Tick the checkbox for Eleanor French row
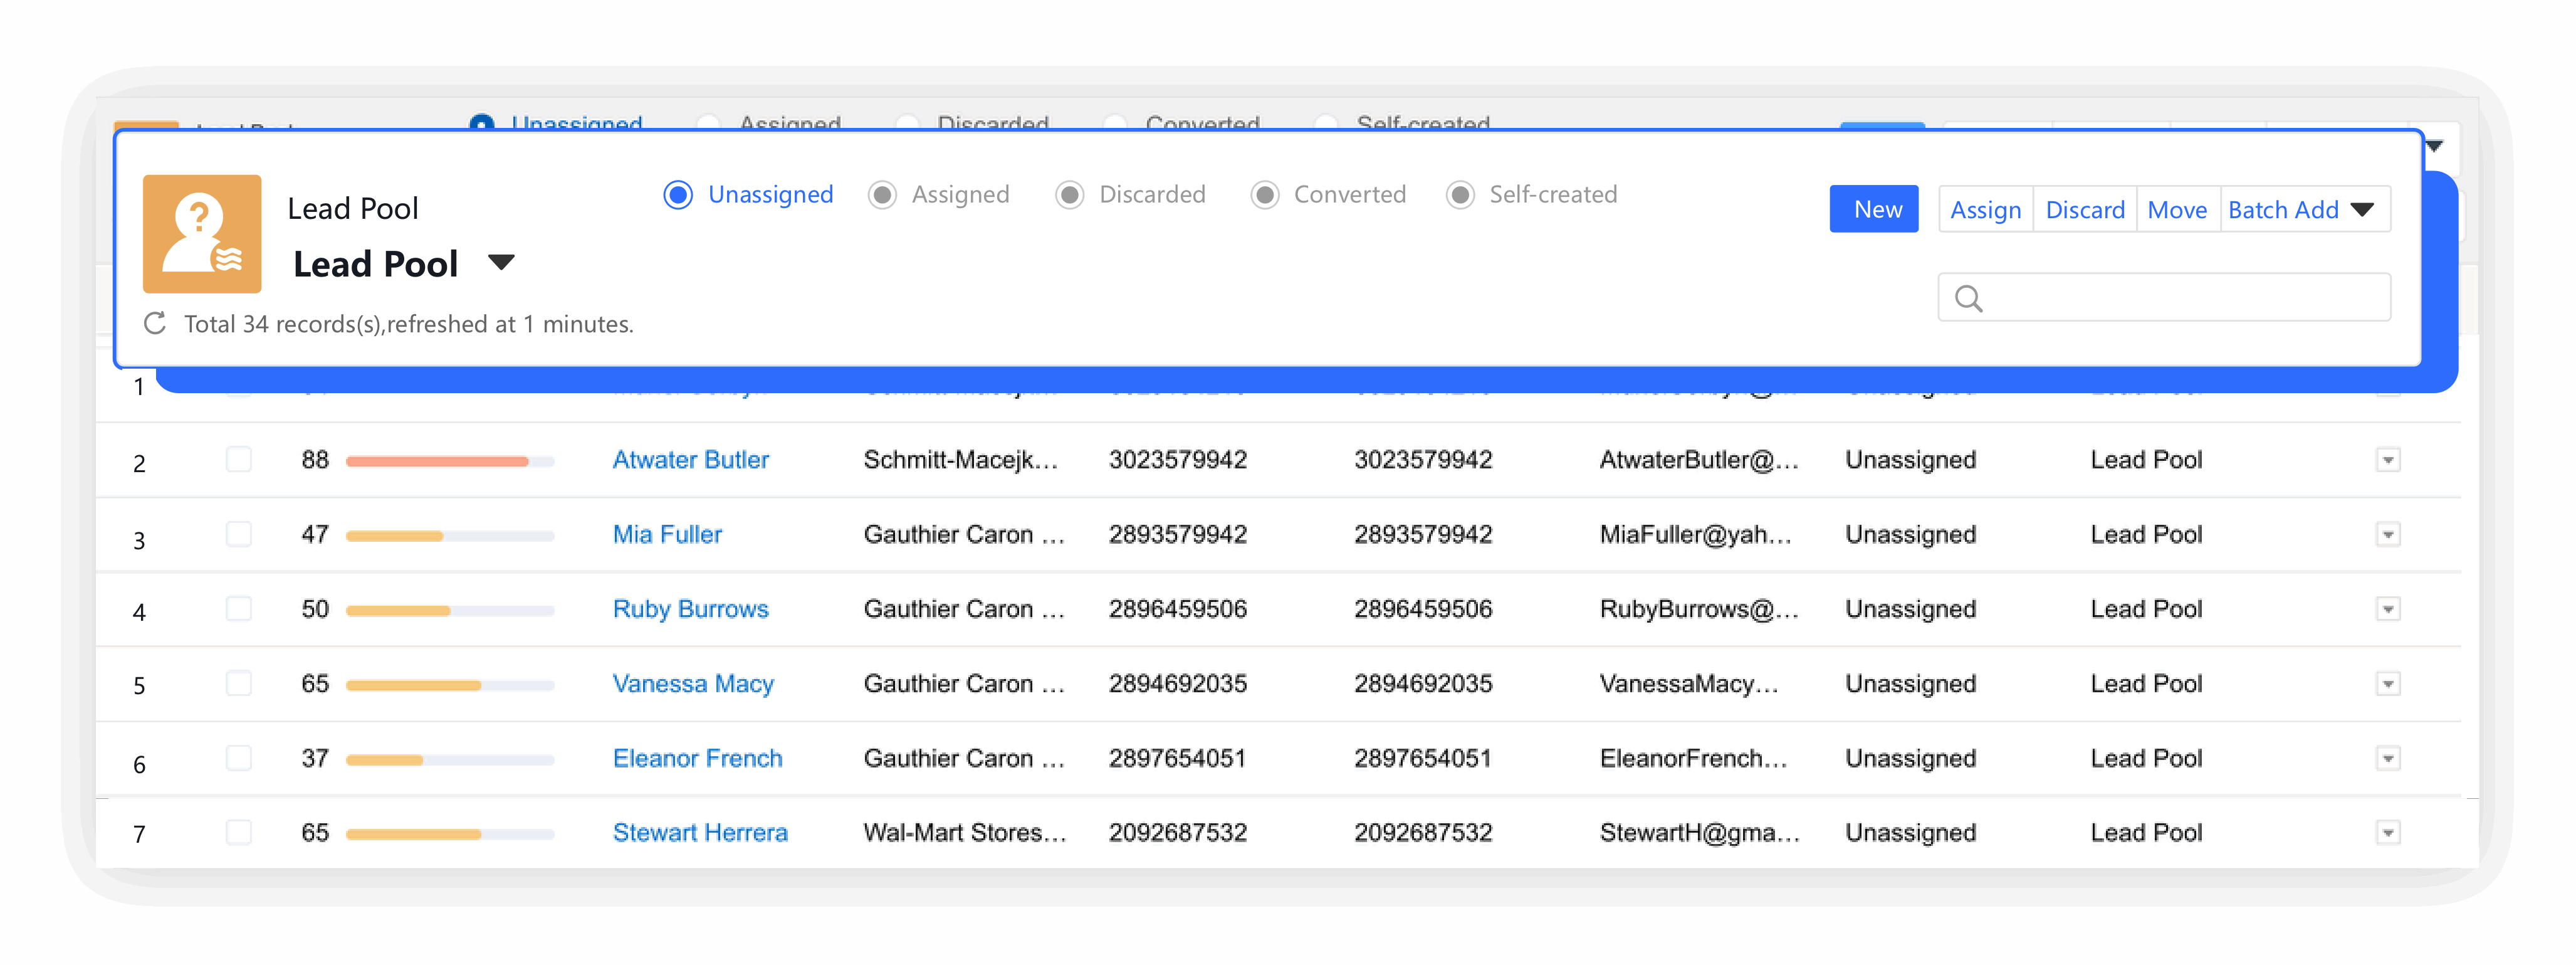Screen dimensions: 2576x965 point(239,758)
